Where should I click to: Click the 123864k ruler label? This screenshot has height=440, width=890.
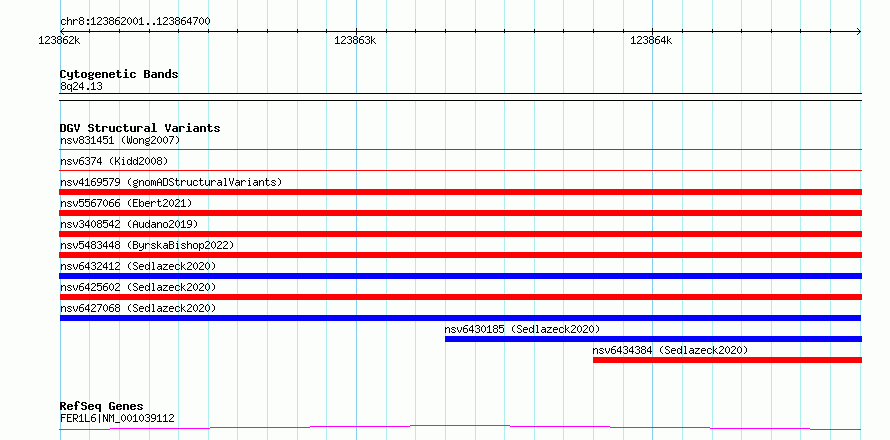[x=651, y=40]
